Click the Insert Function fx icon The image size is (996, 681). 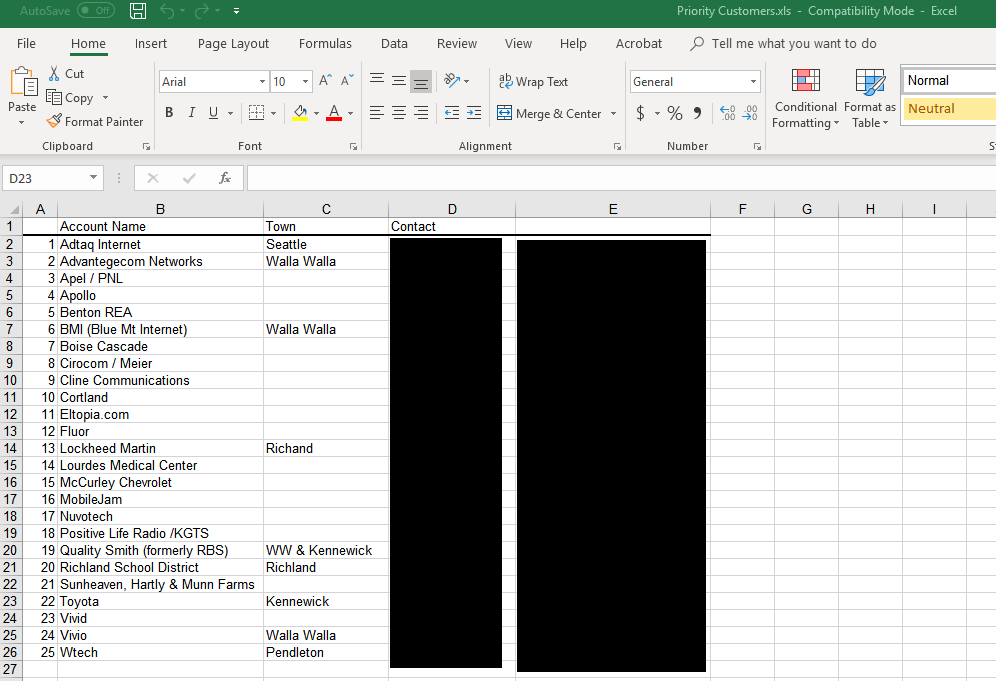[x=225, y=179]
